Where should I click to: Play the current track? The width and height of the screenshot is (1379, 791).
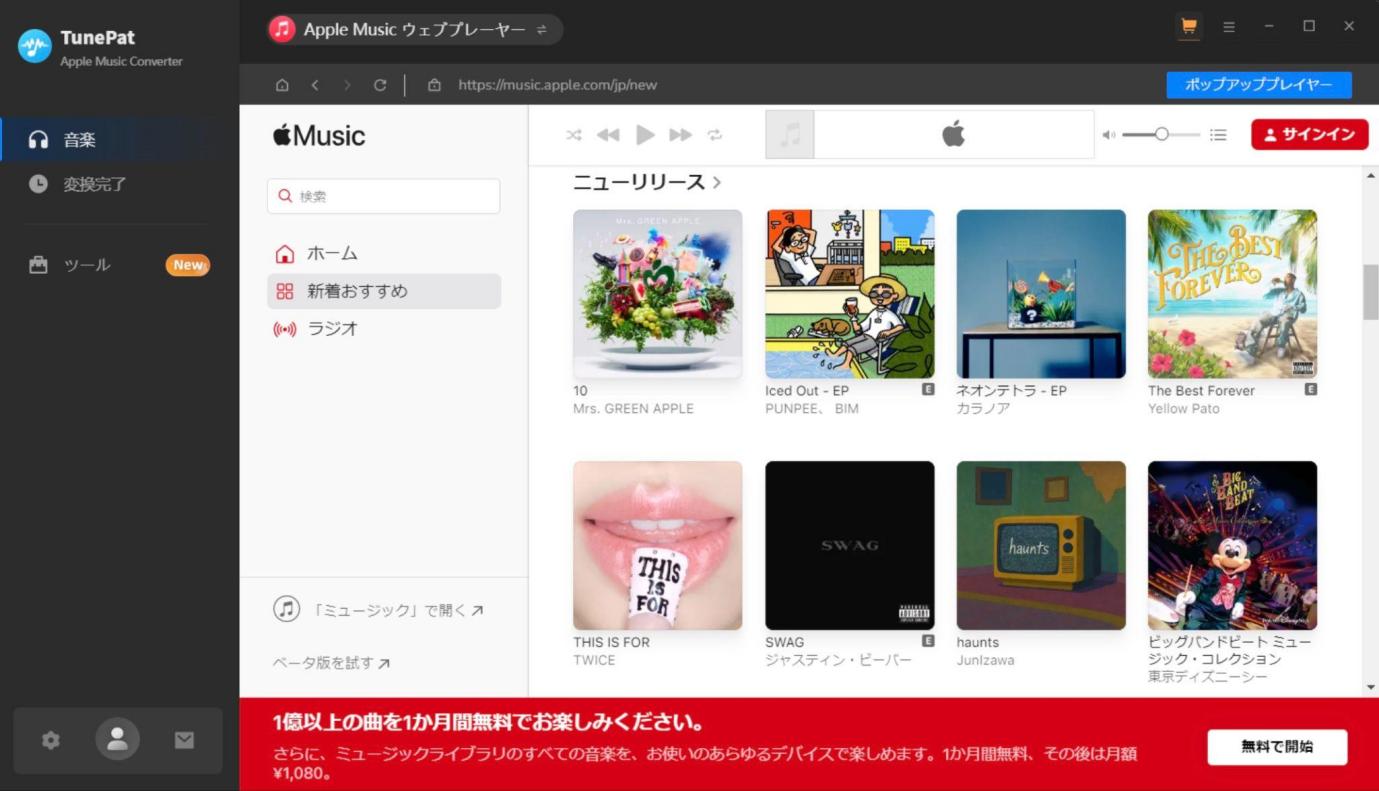(x=645, y=135)
